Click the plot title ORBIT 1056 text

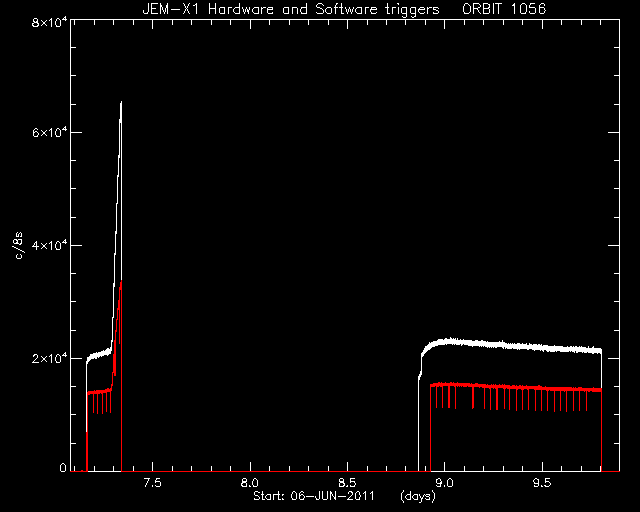point(504,9)
